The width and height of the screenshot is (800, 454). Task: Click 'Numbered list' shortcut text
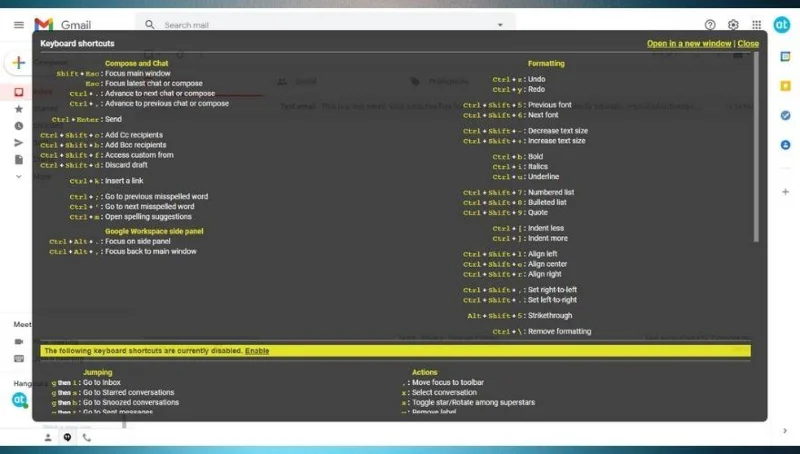[551, 192]
